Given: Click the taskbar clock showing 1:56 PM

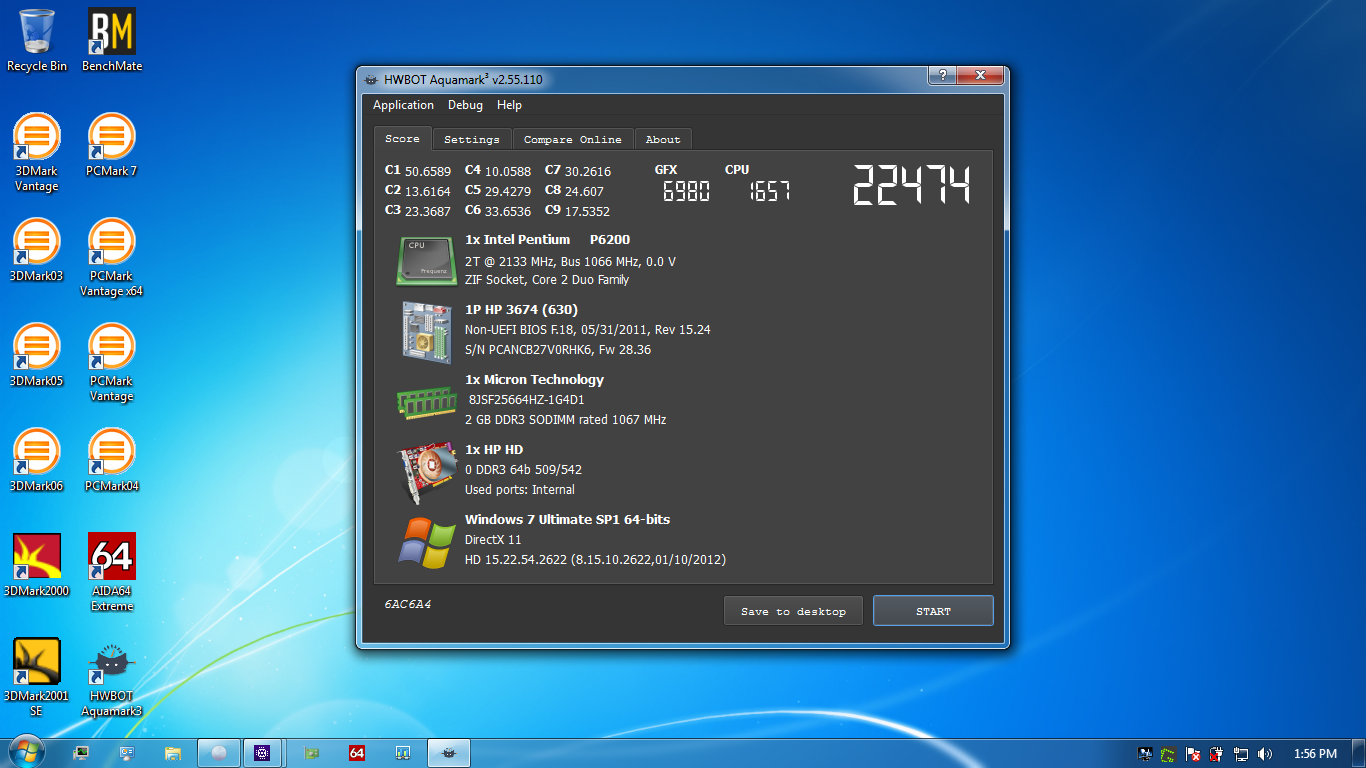Looking at the screenshot, I should [x=1315, y=754].
